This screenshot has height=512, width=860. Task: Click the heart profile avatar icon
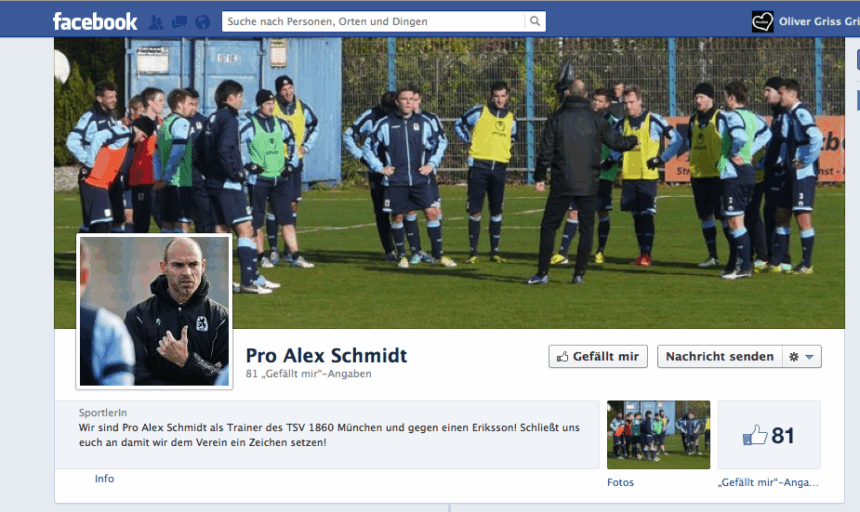[x=762, y=22]
